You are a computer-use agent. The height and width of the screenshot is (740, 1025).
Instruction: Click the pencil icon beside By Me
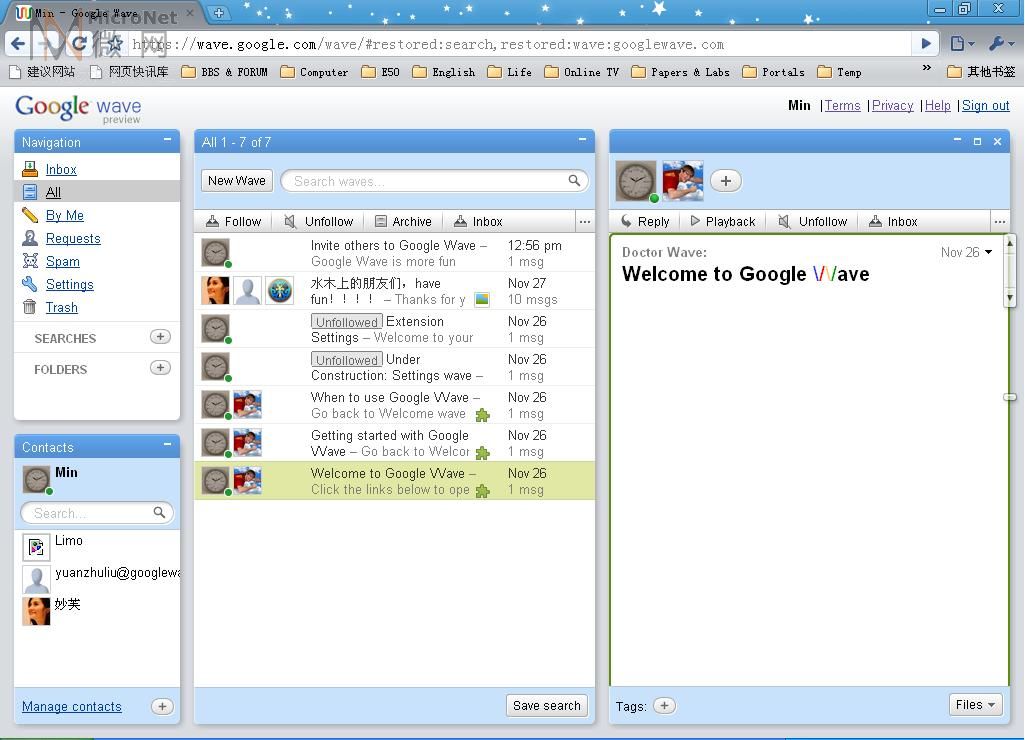click(30, 214)
